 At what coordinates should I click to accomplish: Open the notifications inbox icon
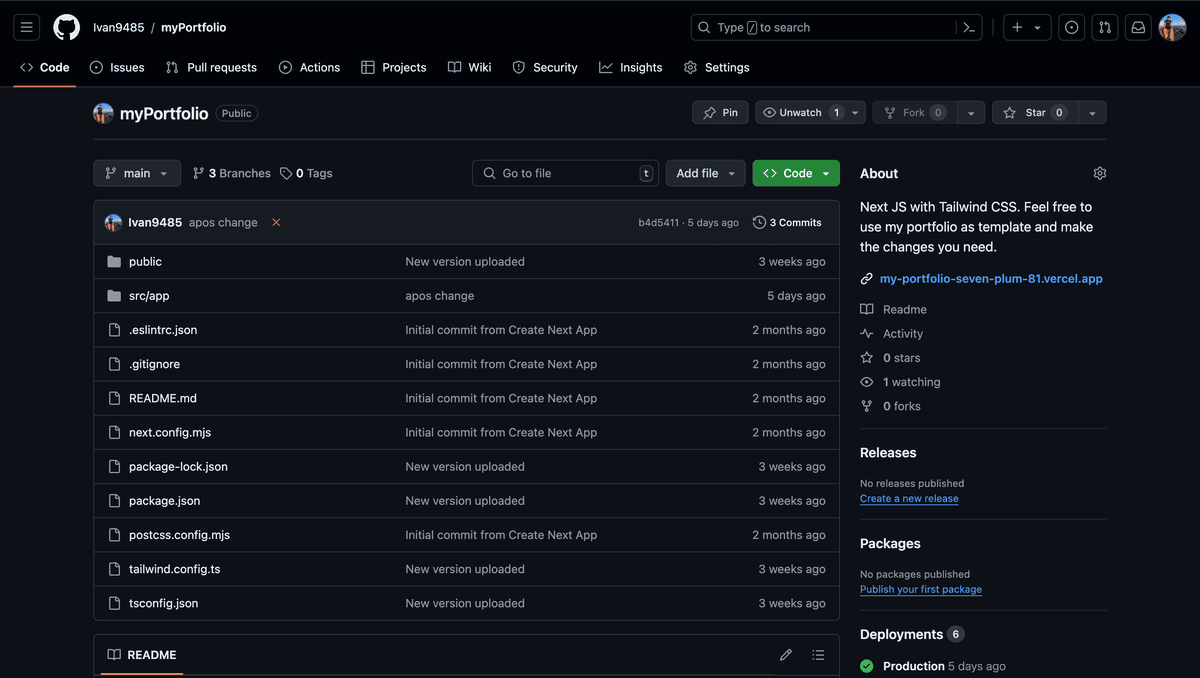coord(1138,28)
